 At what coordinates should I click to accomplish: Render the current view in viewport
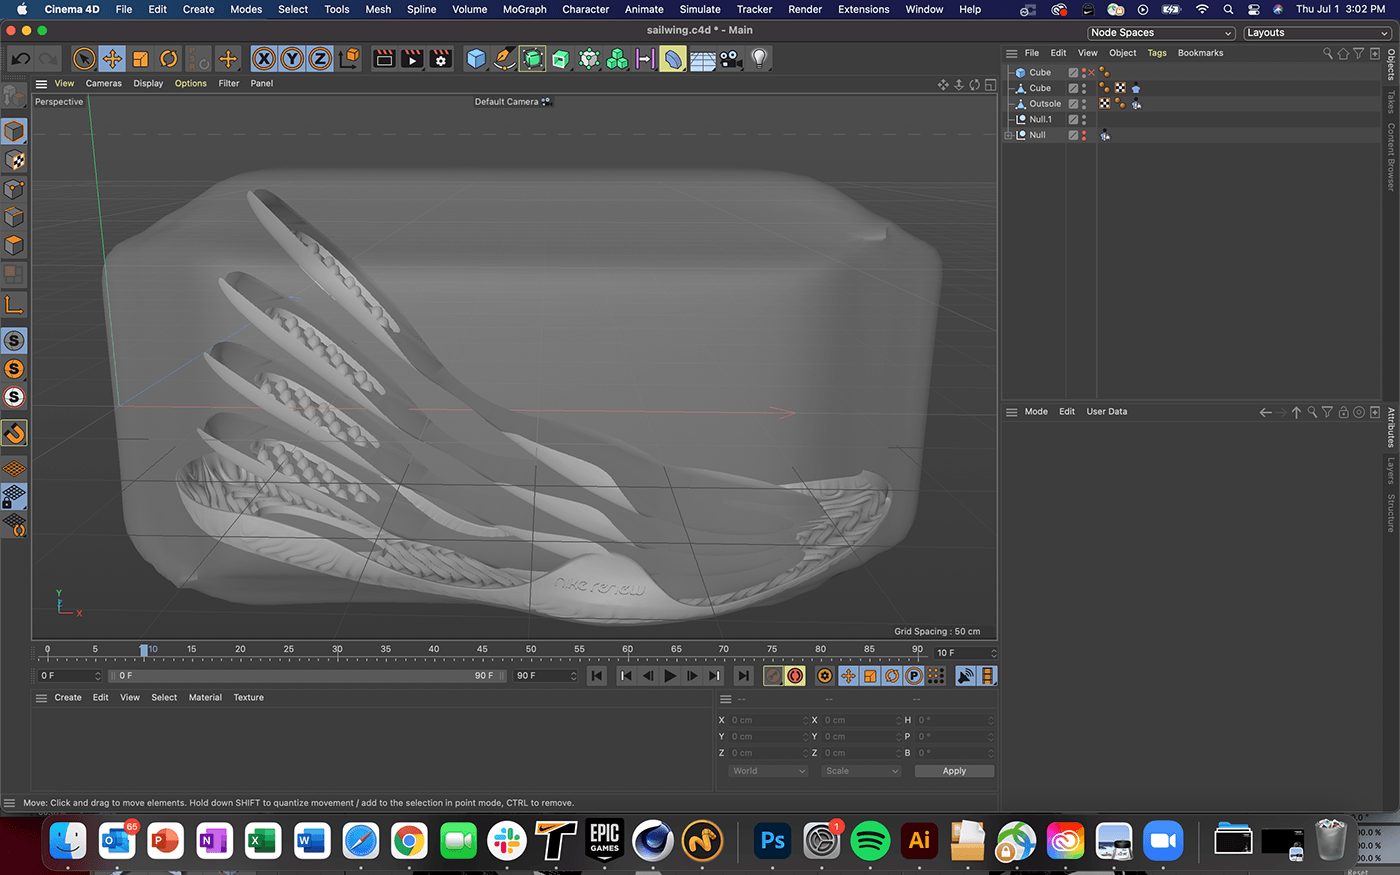point(384,59)
